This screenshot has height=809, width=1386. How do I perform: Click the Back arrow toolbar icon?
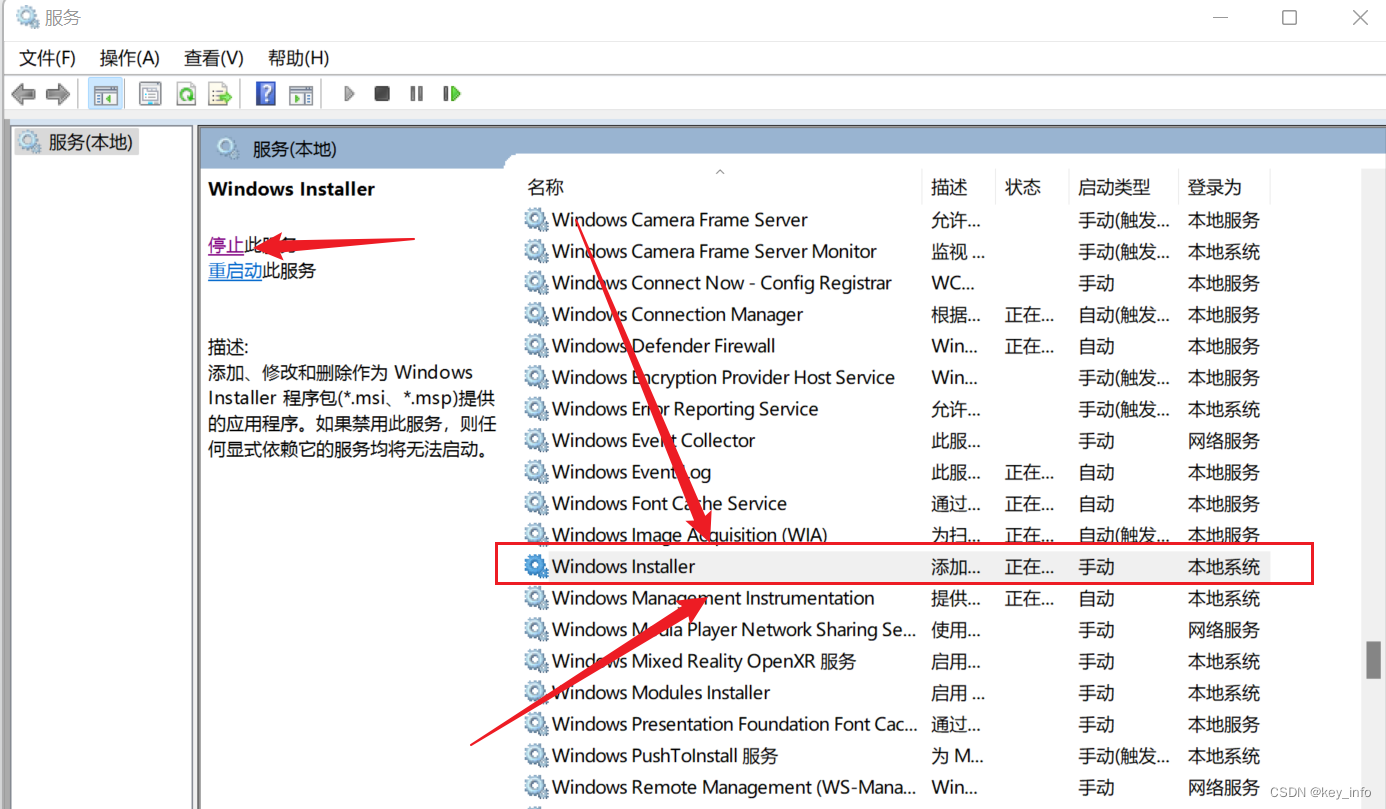coord(24,94)
